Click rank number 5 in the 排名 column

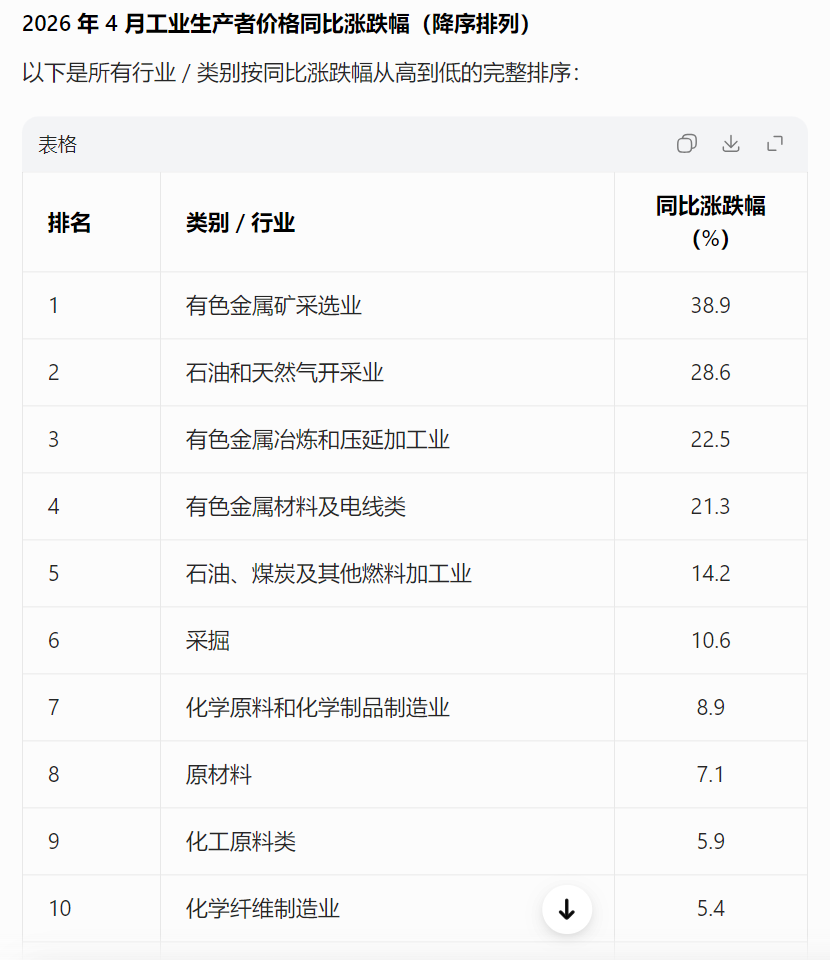[54, 573]
